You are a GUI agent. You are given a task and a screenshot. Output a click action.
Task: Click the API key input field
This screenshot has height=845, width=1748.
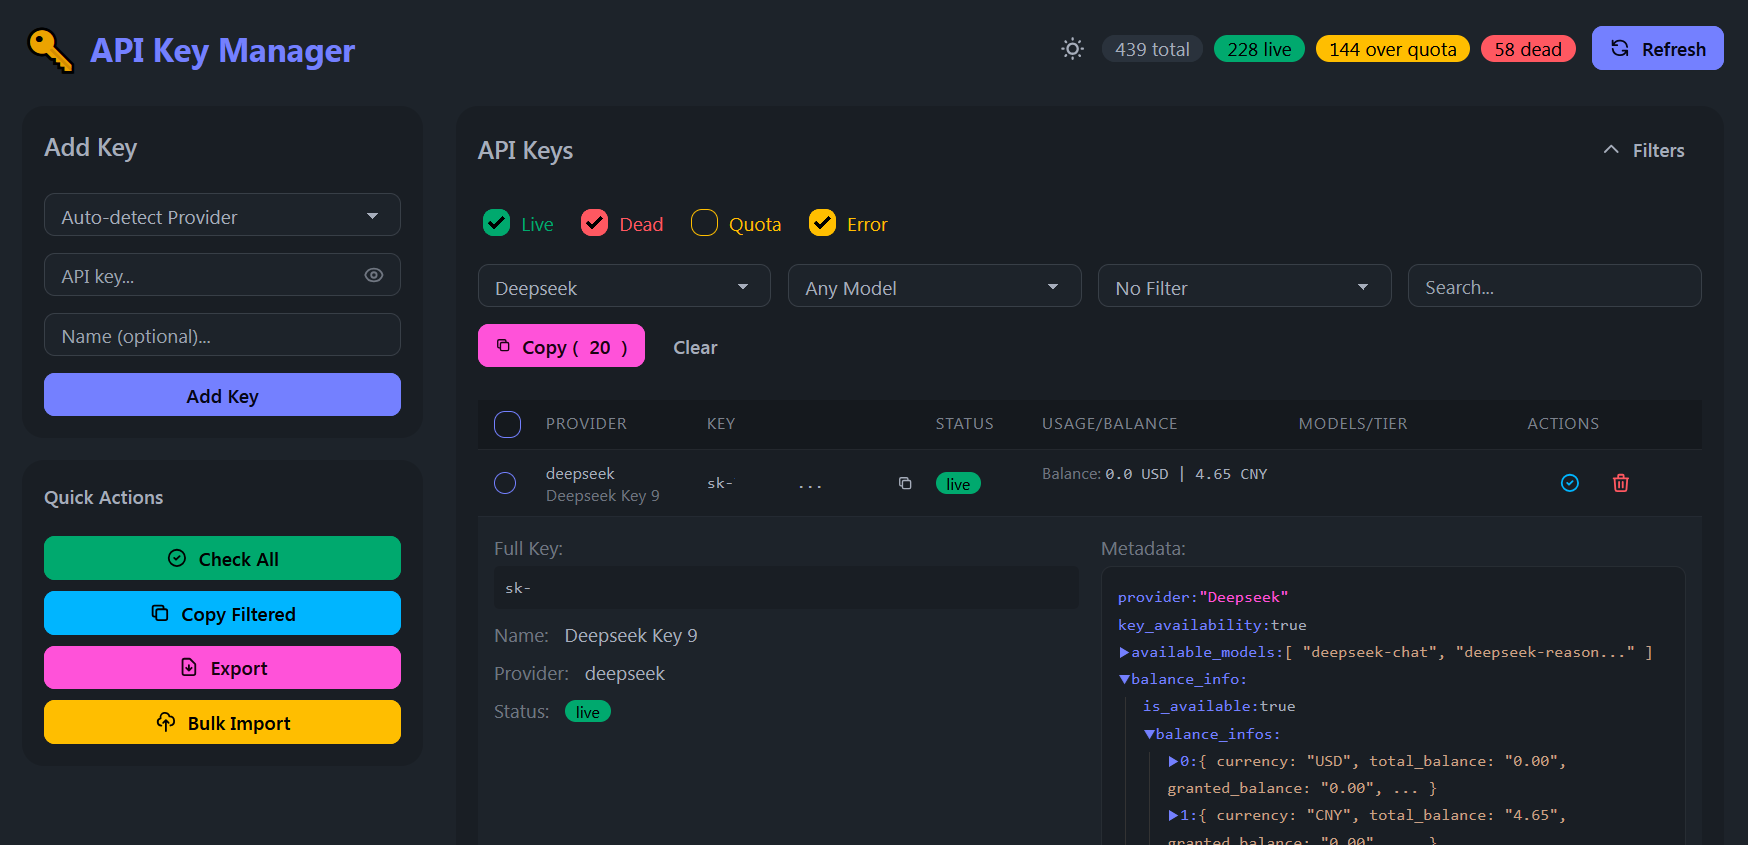coord(222,275)
